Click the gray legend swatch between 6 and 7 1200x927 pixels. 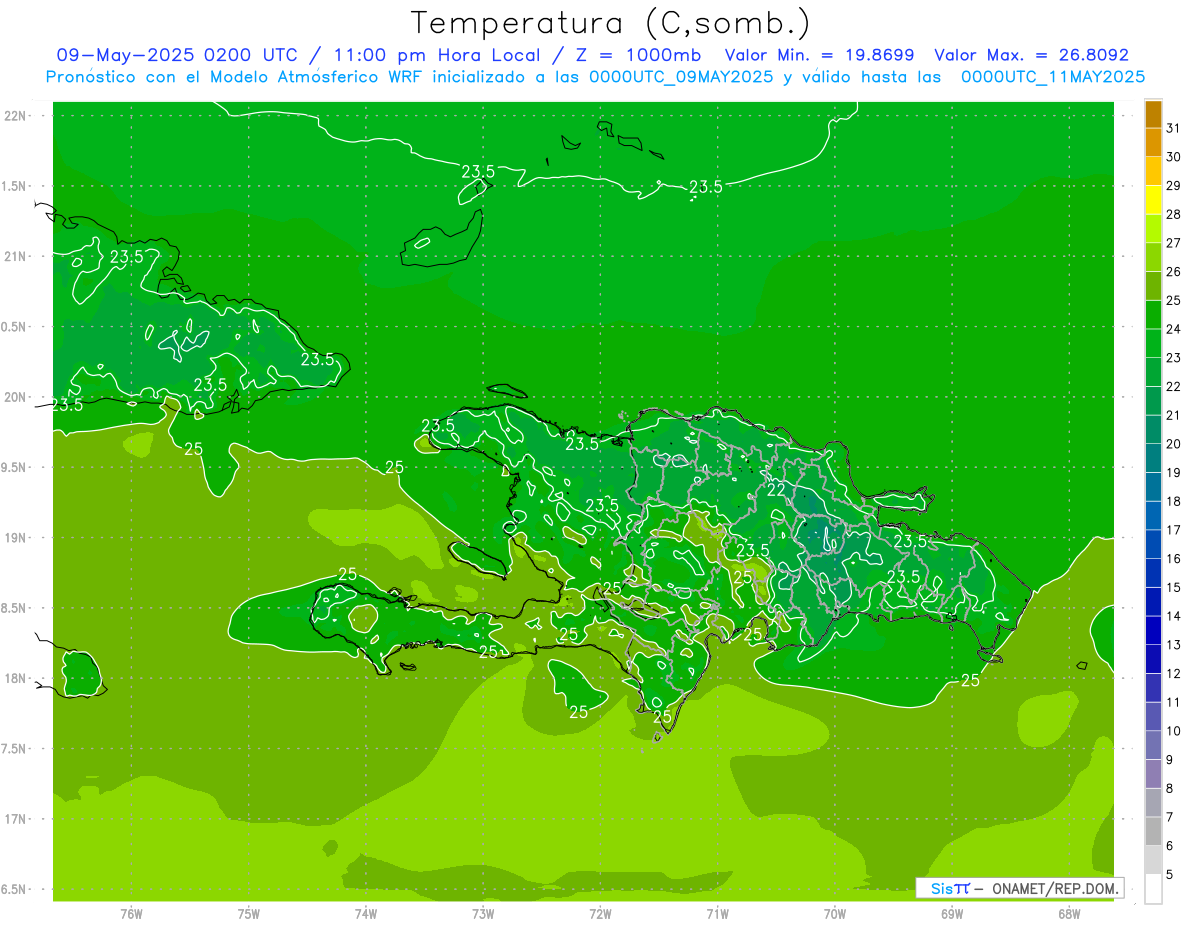click(x=1153, y=832)
